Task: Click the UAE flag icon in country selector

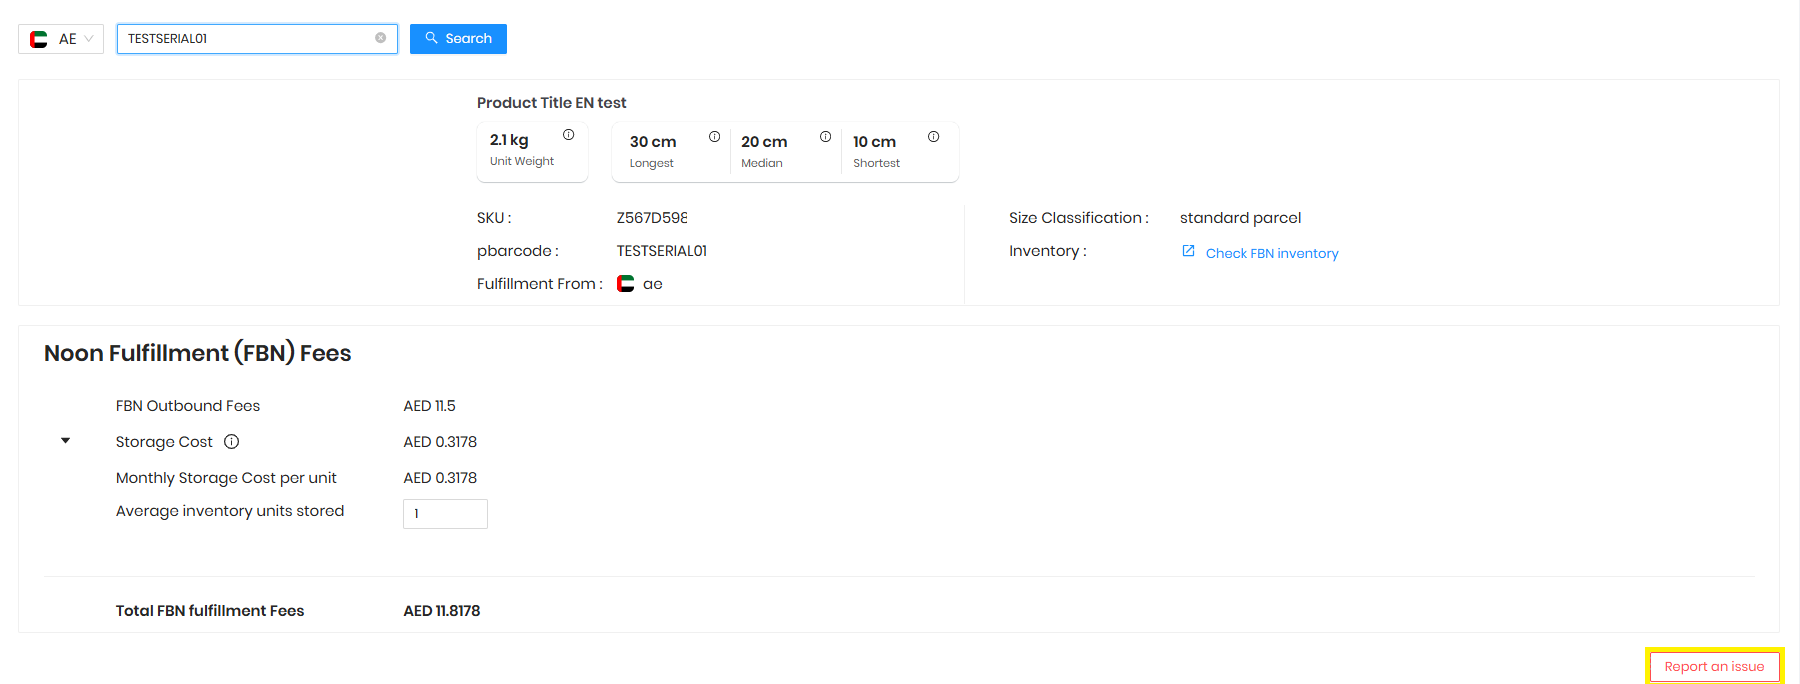Action: [x=39, y=39]
